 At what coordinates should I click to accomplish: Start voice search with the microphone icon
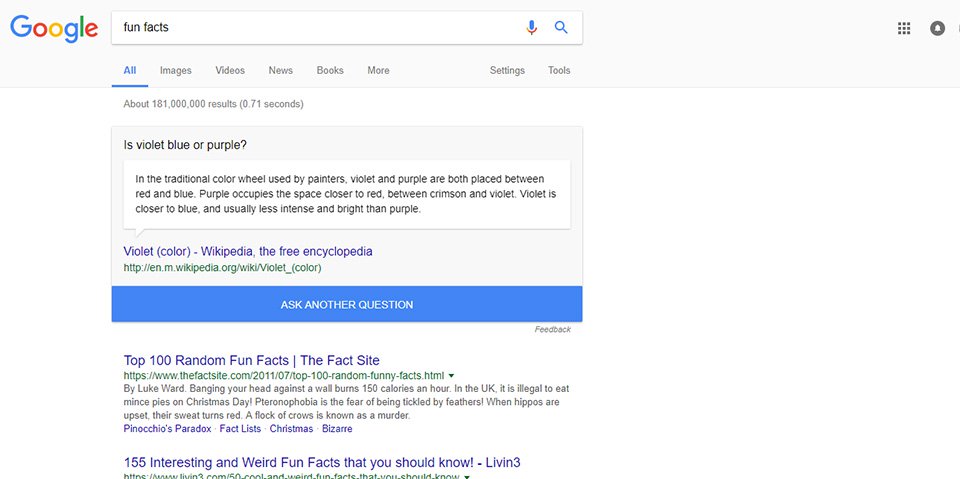pyautogui.click(x=531, y=28)
